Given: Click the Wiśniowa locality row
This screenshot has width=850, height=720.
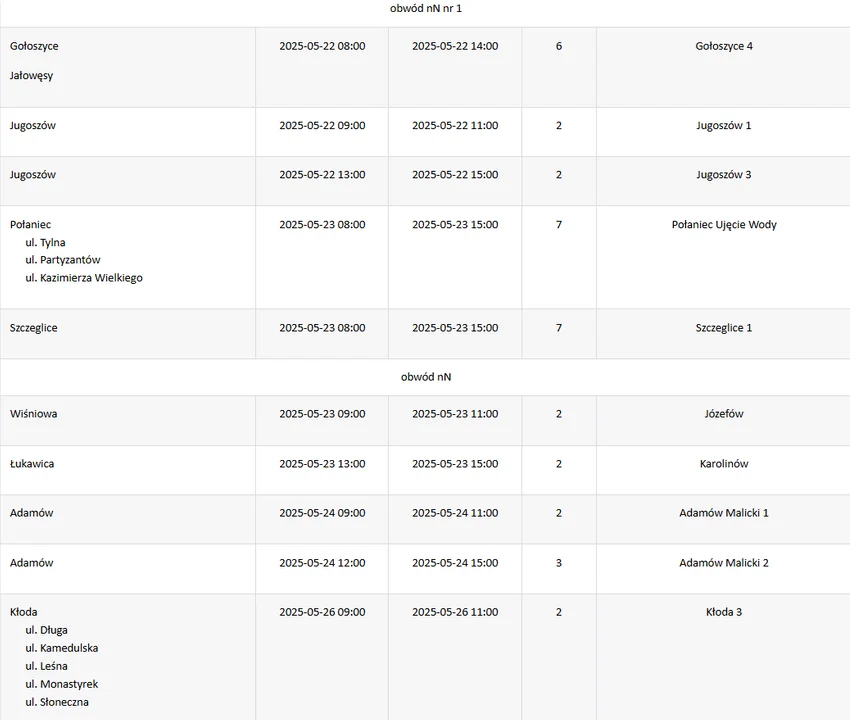Looking at the screenshot, I should pyautogui.click(x=34, y=414).
